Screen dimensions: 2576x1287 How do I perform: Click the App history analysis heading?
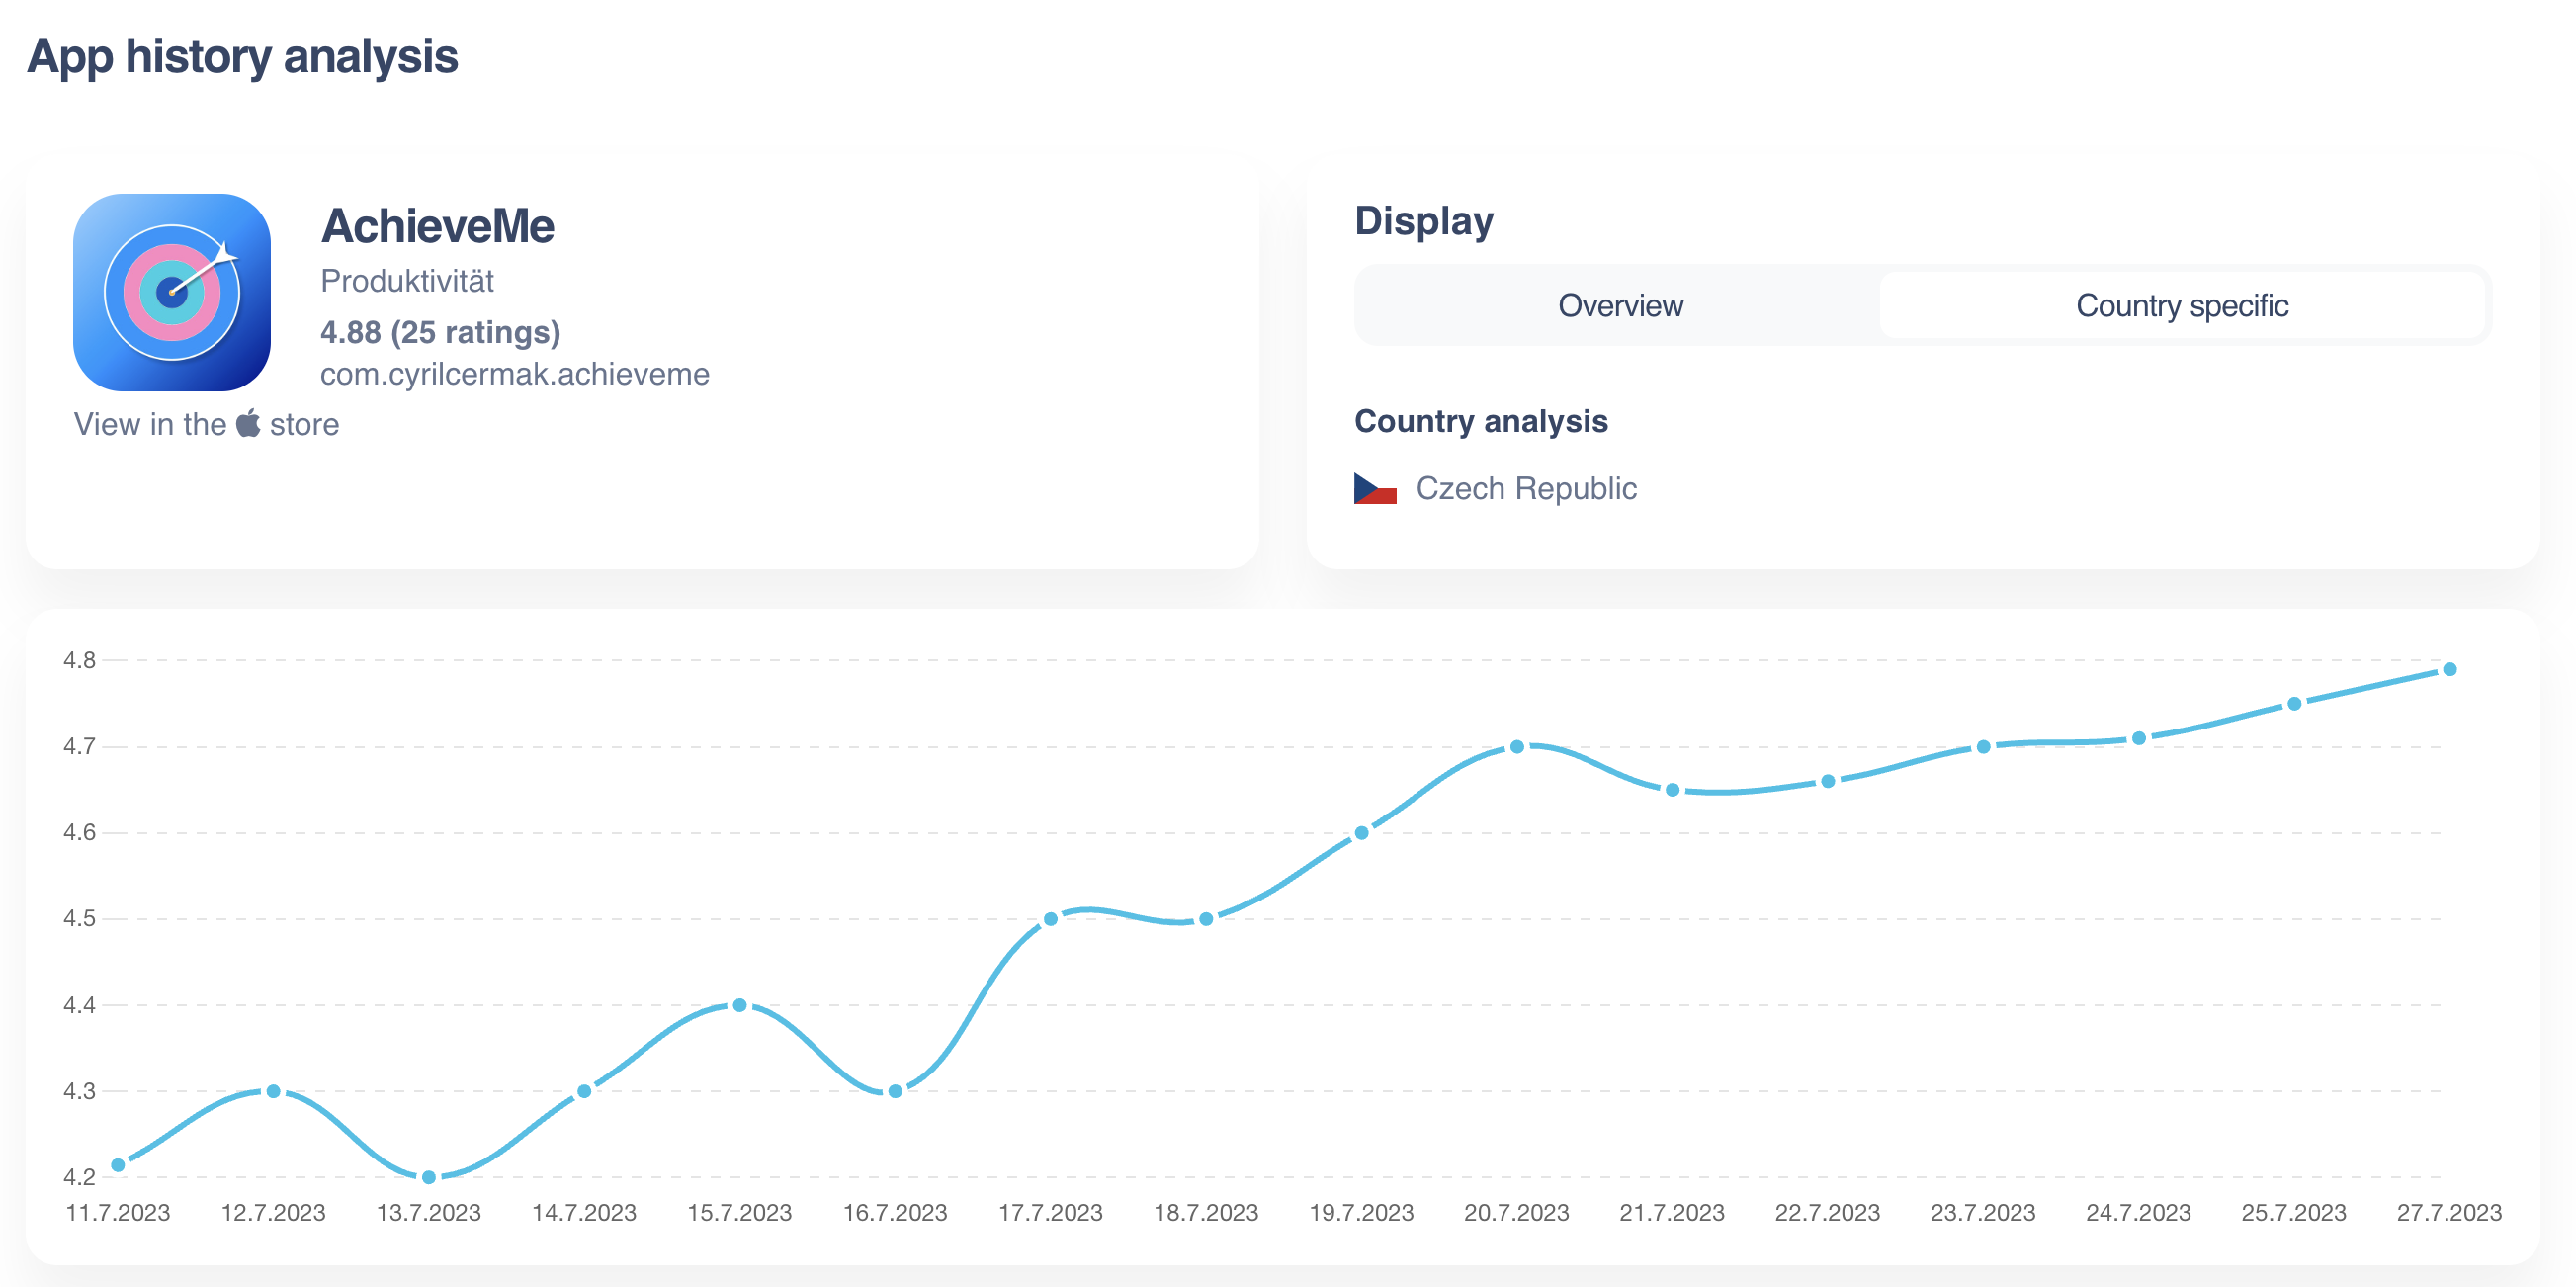tap(242, 56)
